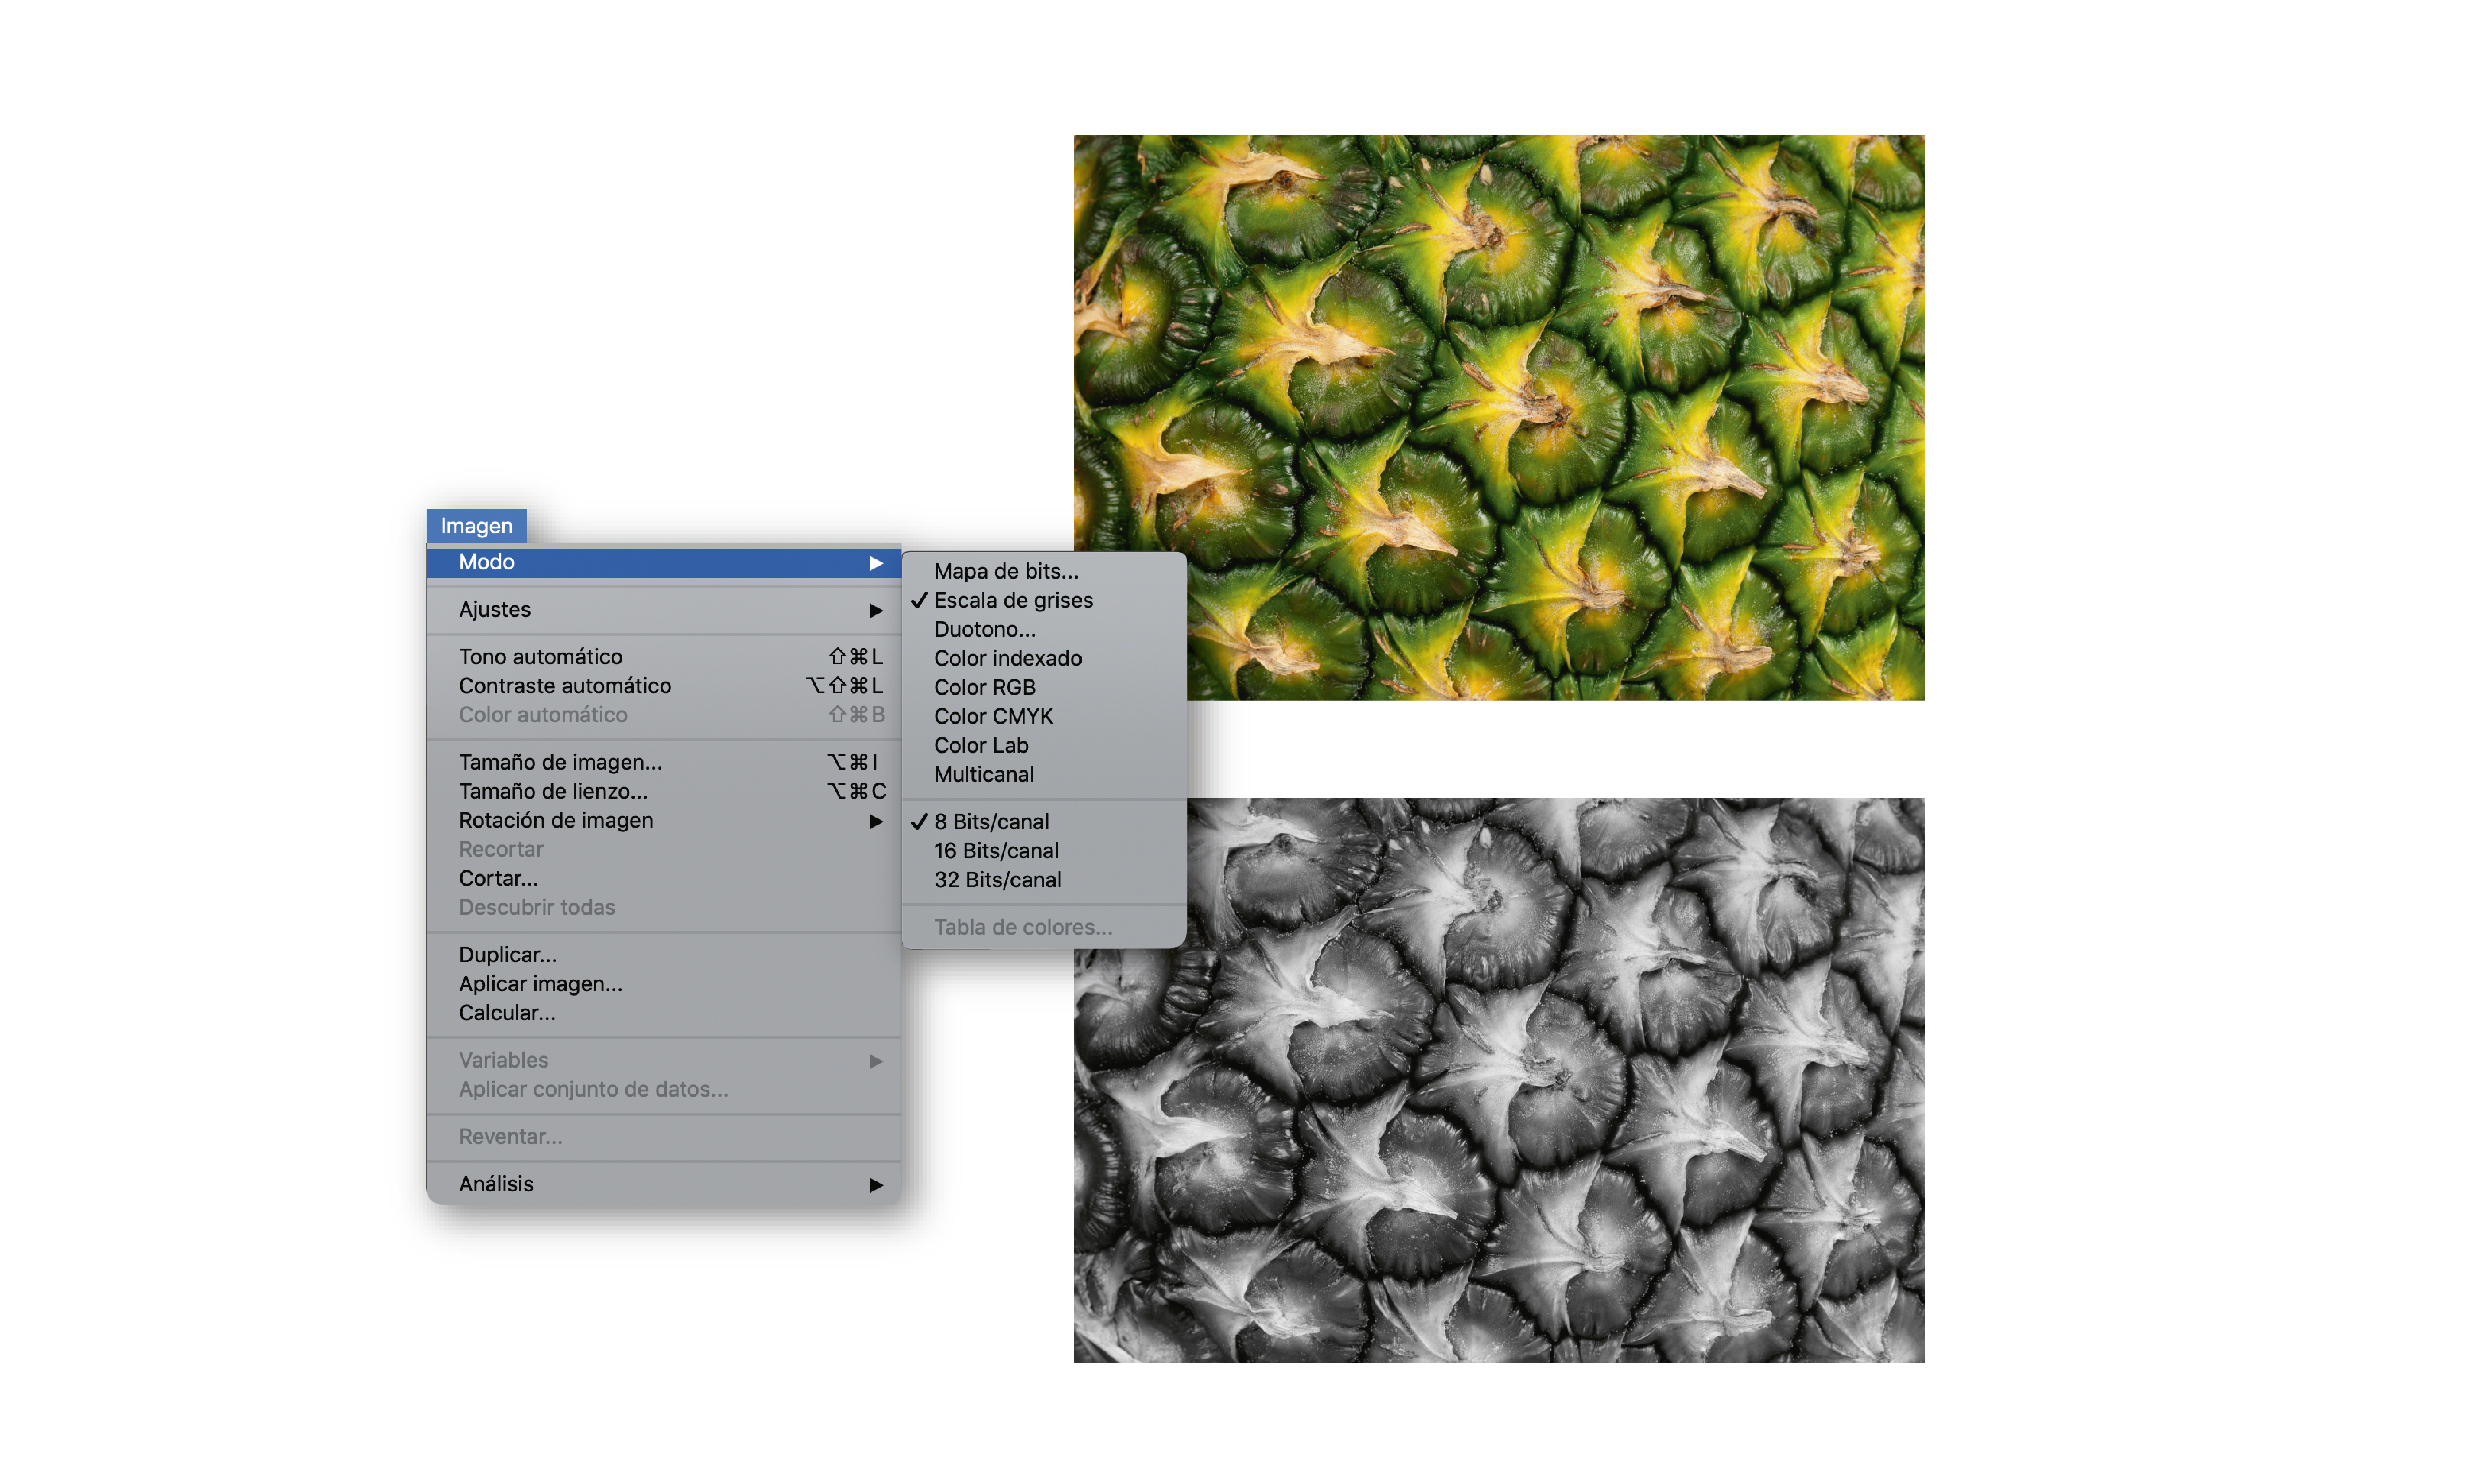Select Mapa de bits... option
The image size is (2481, 1472).
click(1006, 572)
